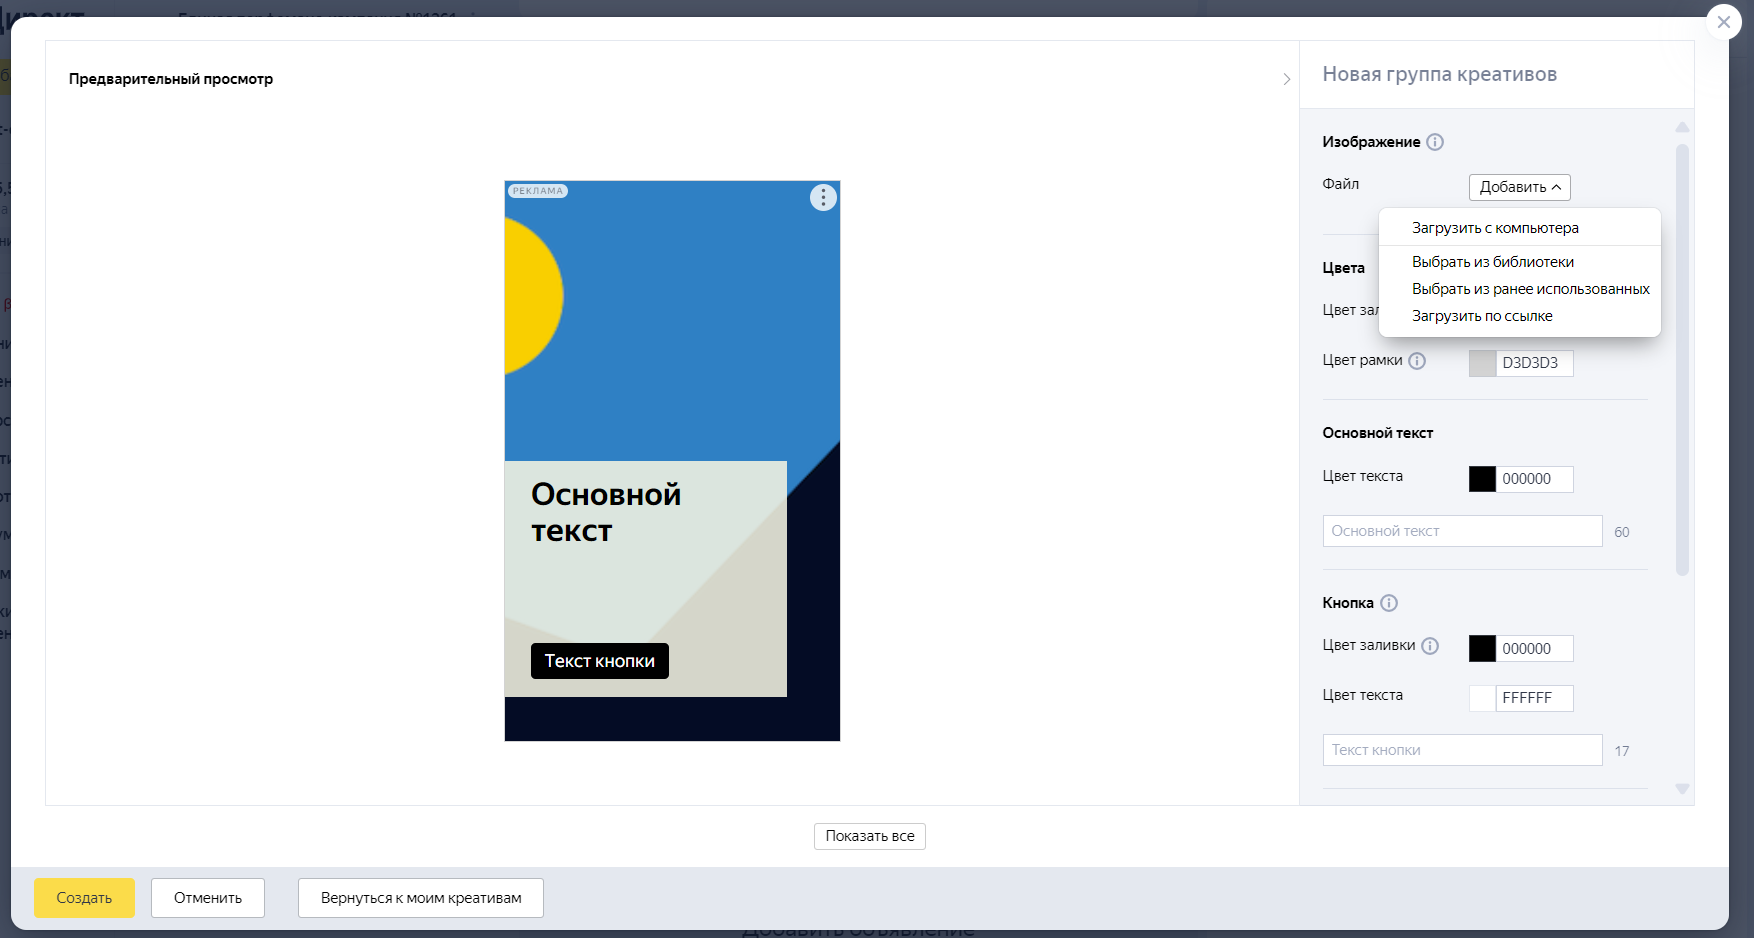This screenshot has height=938, width=1754.
Task: Click the white button text color swatch
Action: (x=1482, y=698)
